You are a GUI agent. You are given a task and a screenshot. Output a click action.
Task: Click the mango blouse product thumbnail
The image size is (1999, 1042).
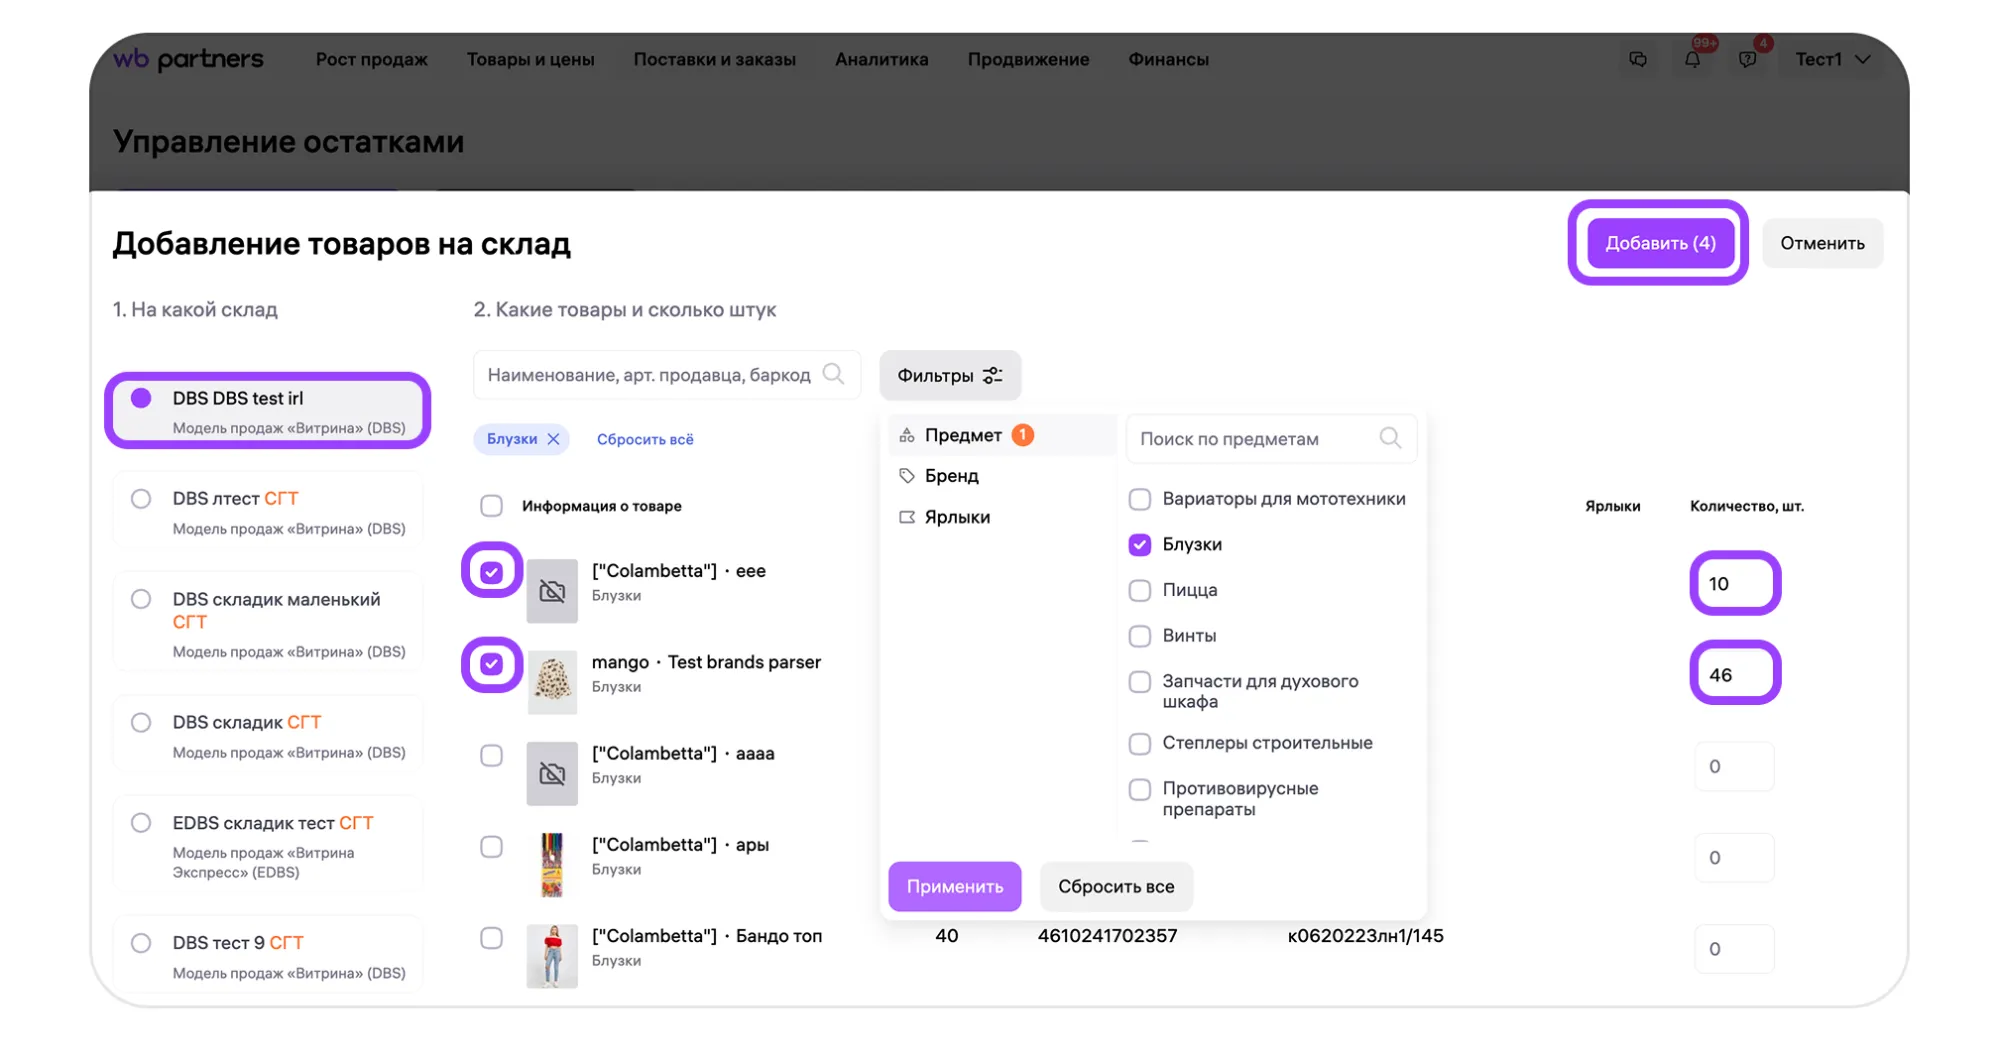pos(552,682)
